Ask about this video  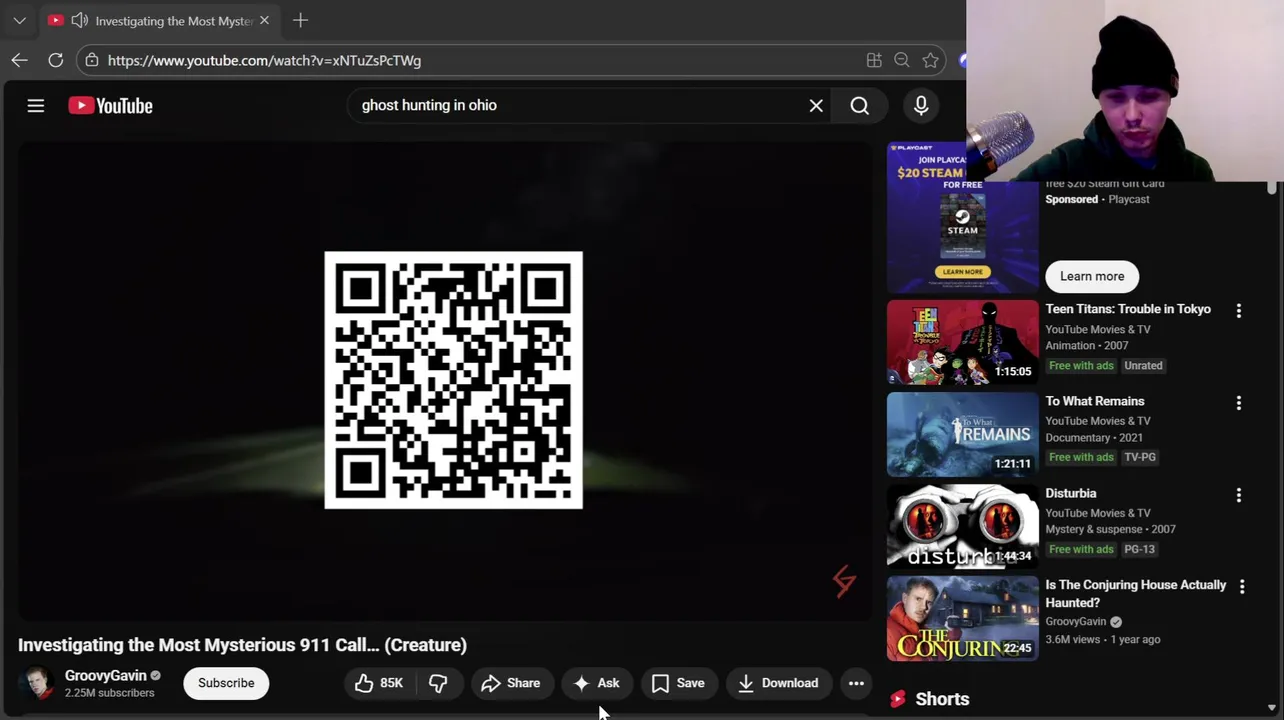[x=597, y=683]
